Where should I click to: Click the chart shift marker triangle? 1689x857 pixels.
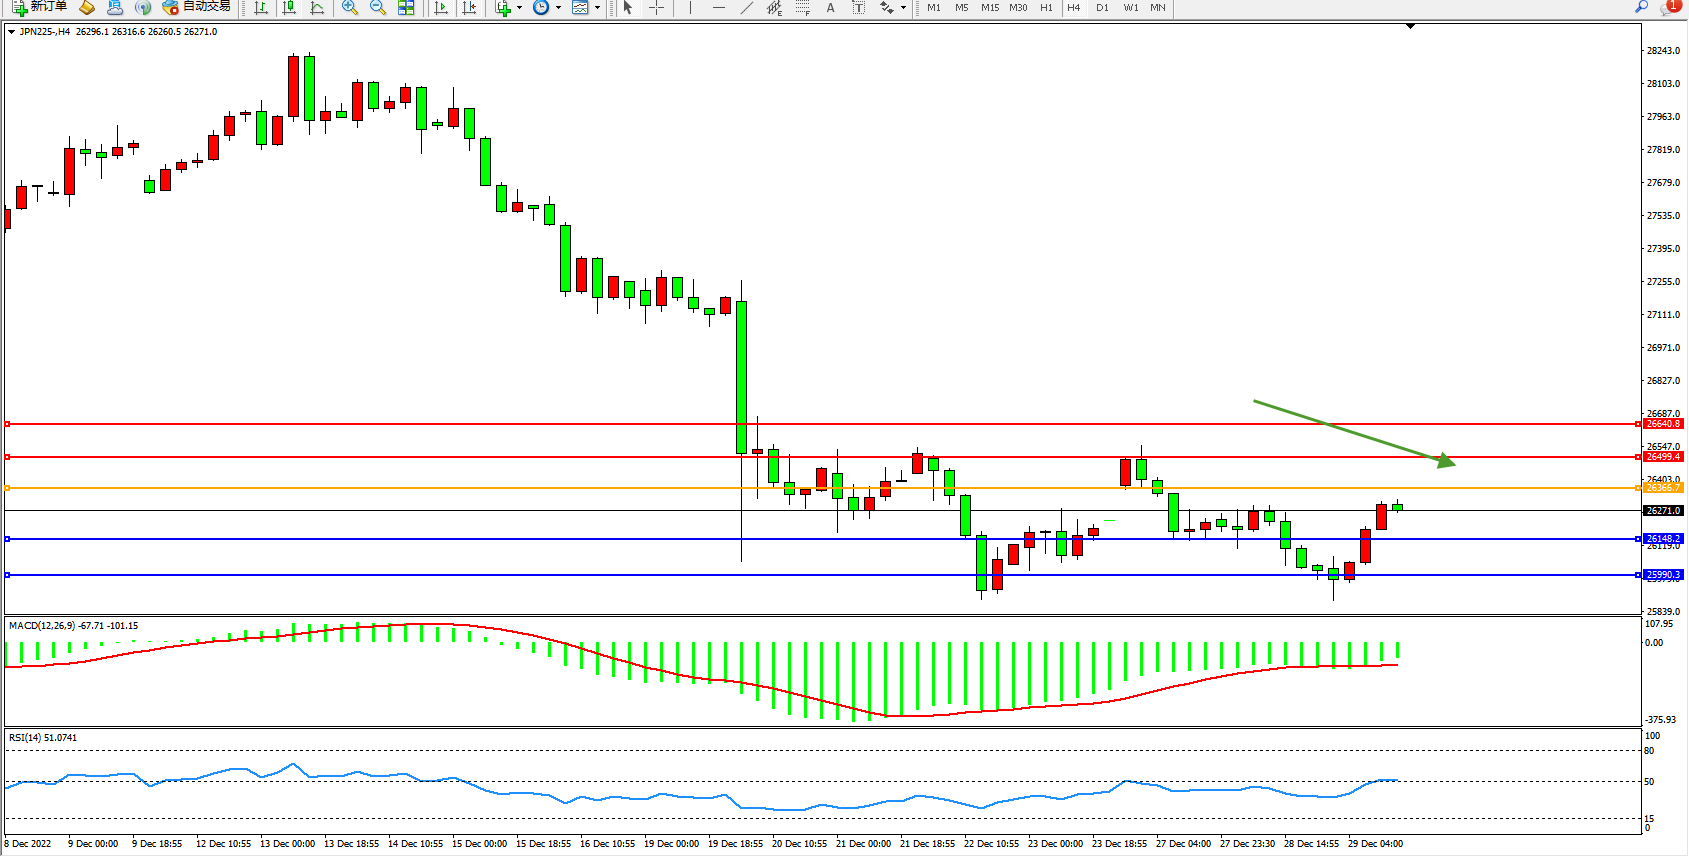(1410, 27)
